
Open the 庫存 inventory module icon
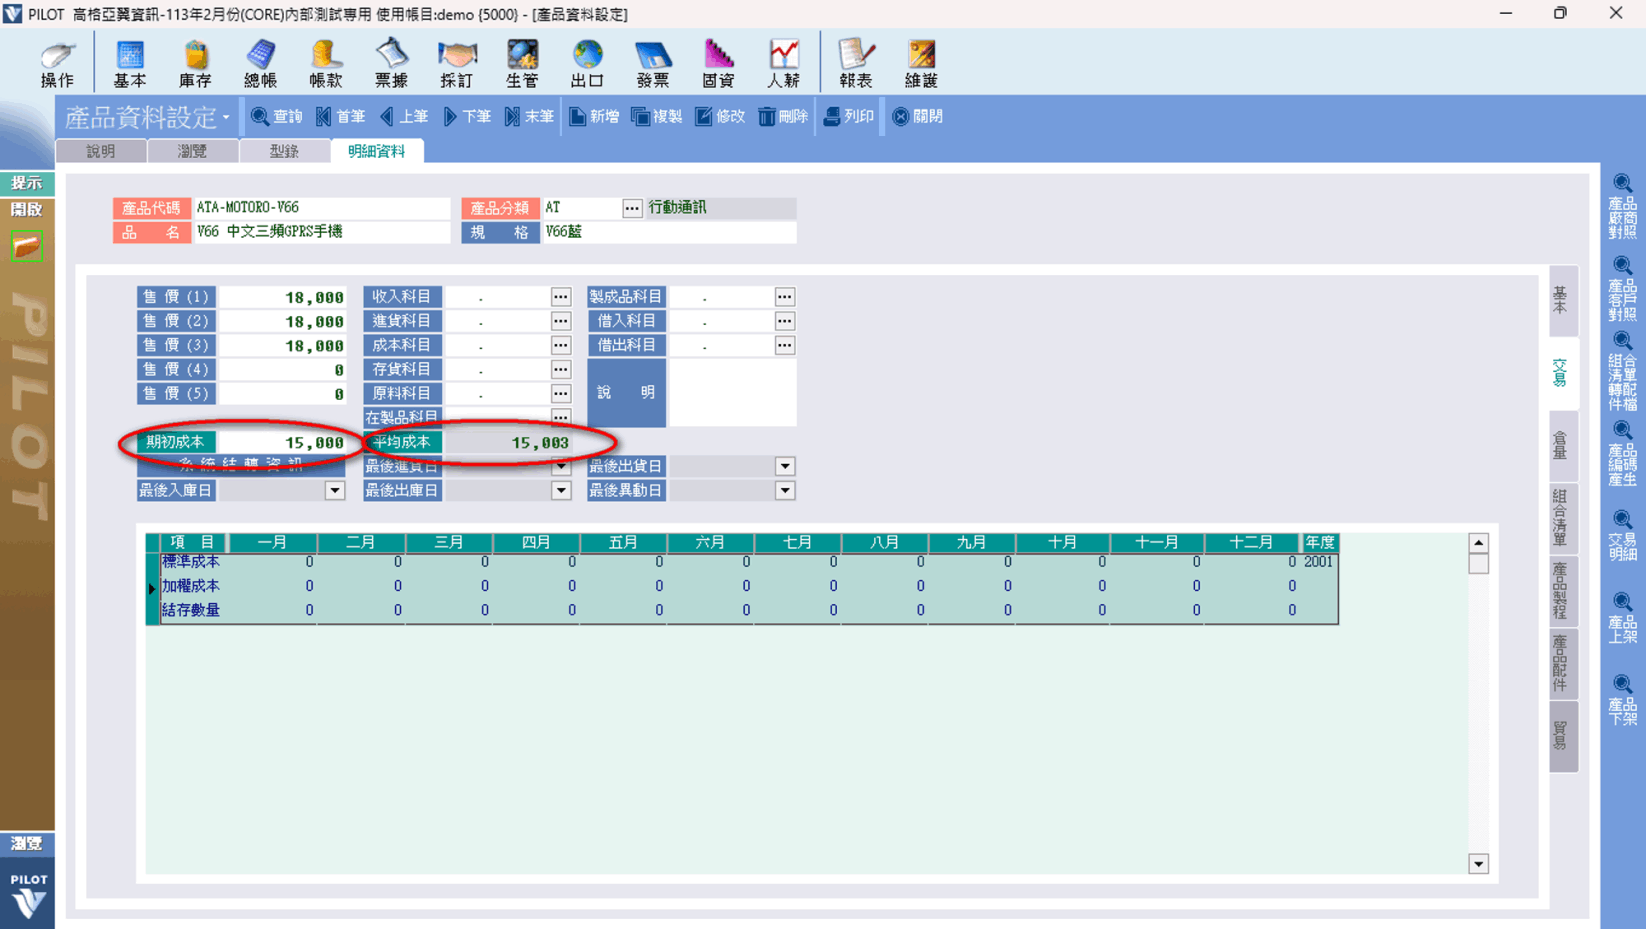click(x=195, y=63)
